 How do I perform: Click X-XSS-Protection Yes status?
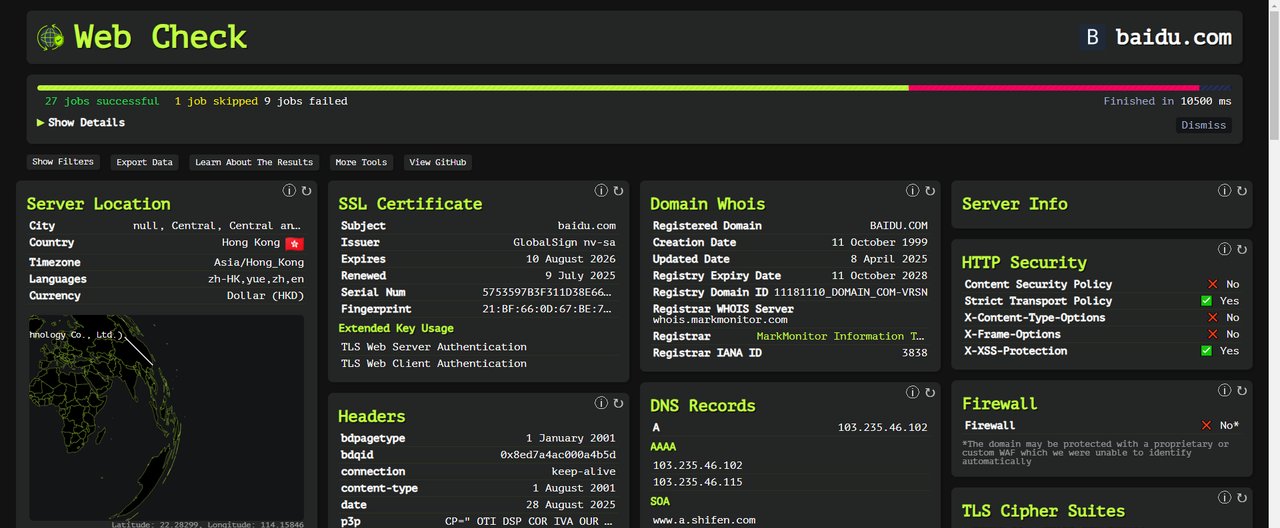(1220, 351)
